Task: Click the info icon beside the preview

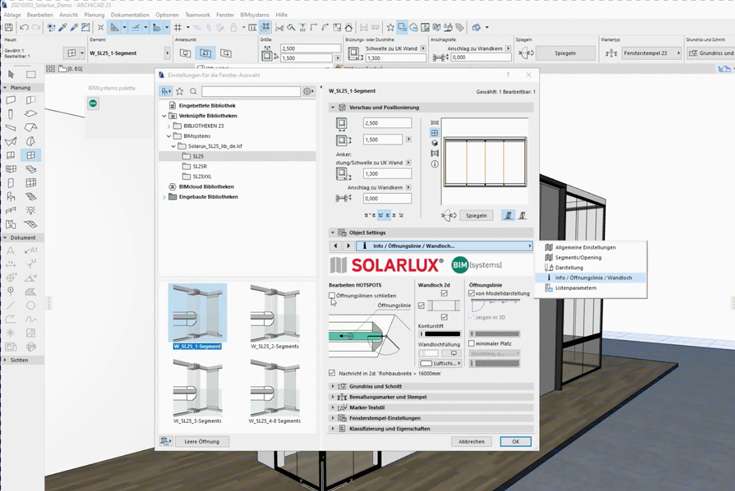Action: click(x=434, y=164)
